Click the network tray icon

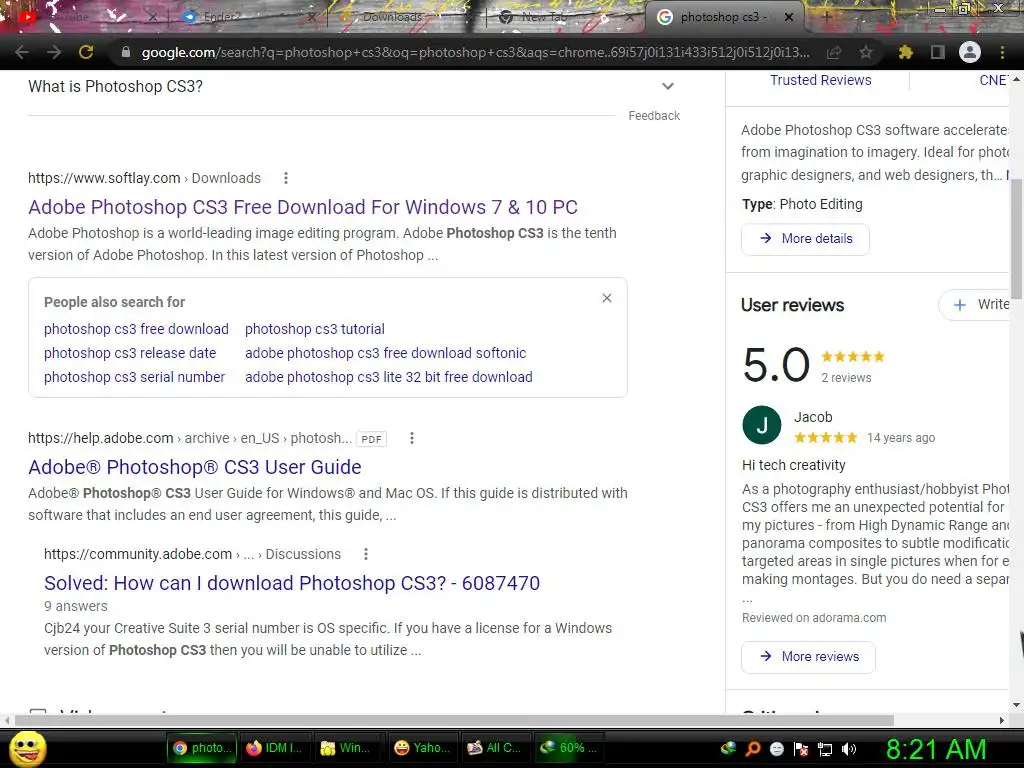(825, 749)
